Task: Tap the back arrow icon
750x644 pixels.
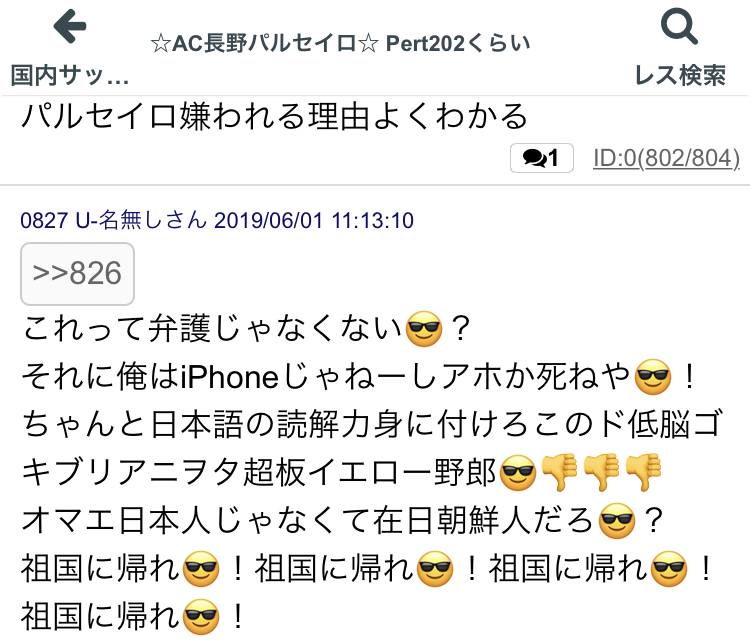Action: pyautogui.click(x=70, y=26)
